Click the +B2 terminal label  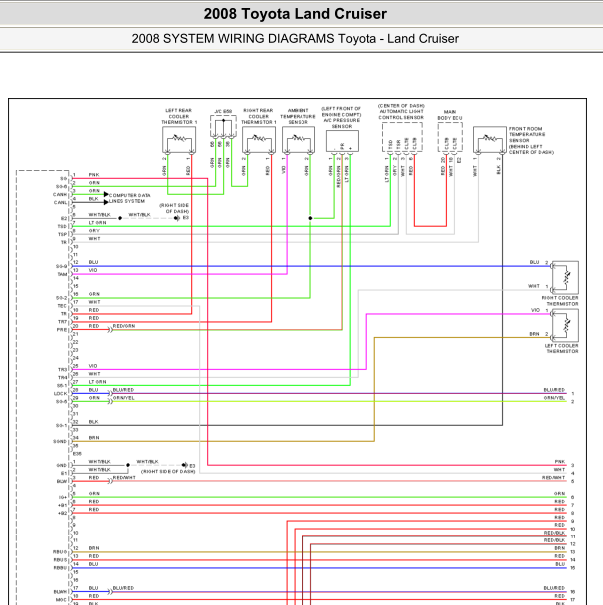[62, 513]
